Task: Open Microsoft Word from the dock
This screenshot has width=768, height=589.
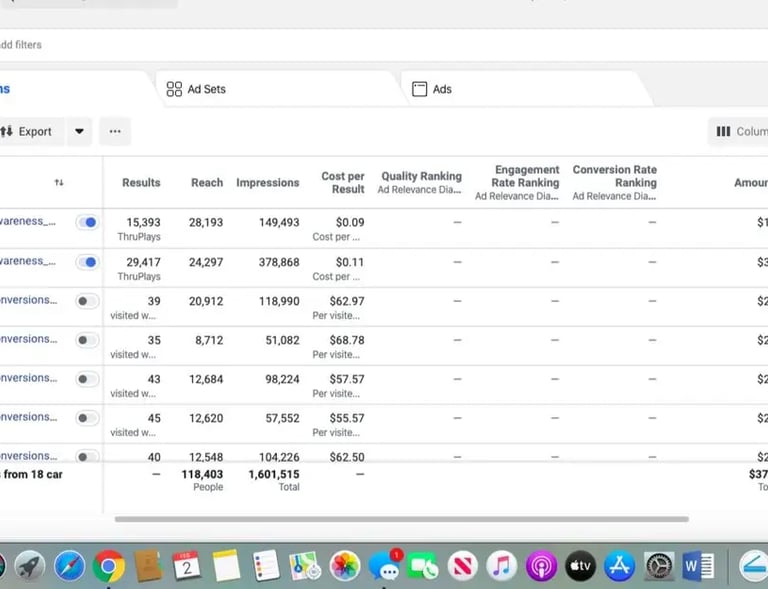Action: (x=698, y=566)
